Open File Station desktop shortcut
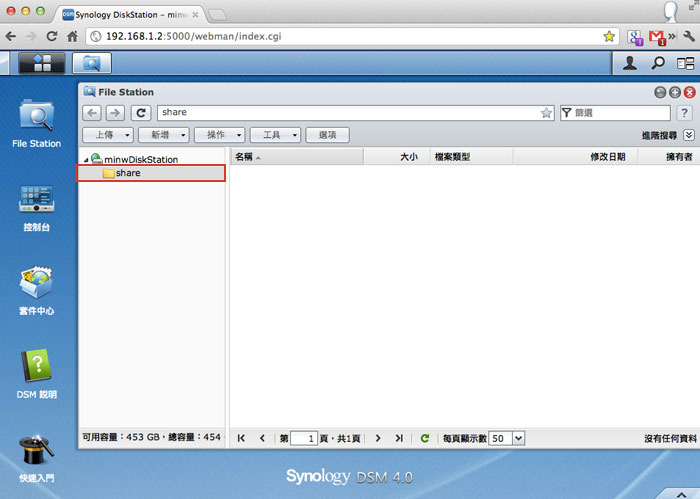 pyautogui.click(x=37, y=124)
